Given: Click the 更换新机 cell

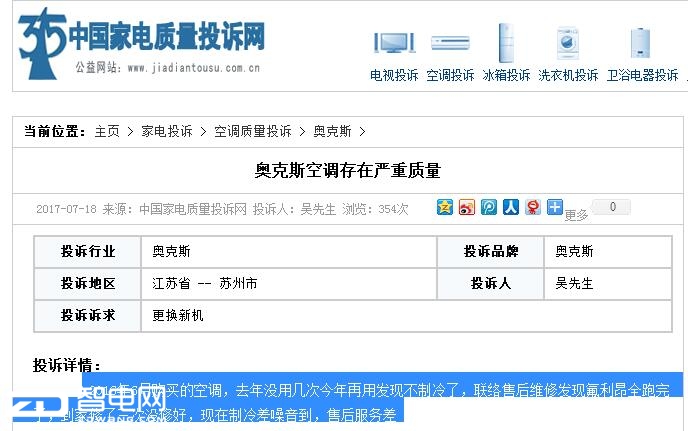Looking at the screenshot, I should point(406,316).
